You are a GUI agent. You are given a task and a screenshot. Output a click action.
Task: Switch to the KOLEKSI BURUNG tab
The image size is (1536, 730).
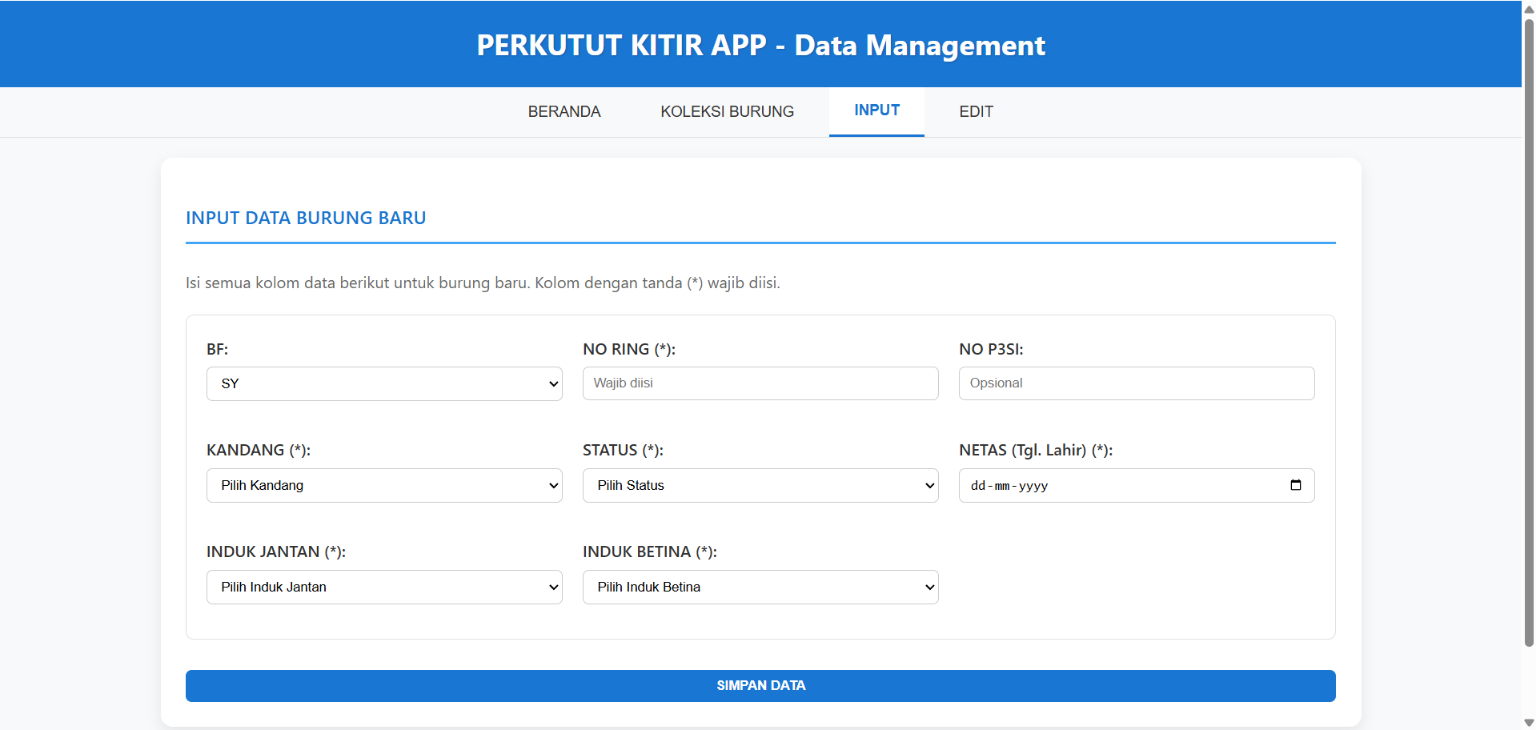pos(727,112)
